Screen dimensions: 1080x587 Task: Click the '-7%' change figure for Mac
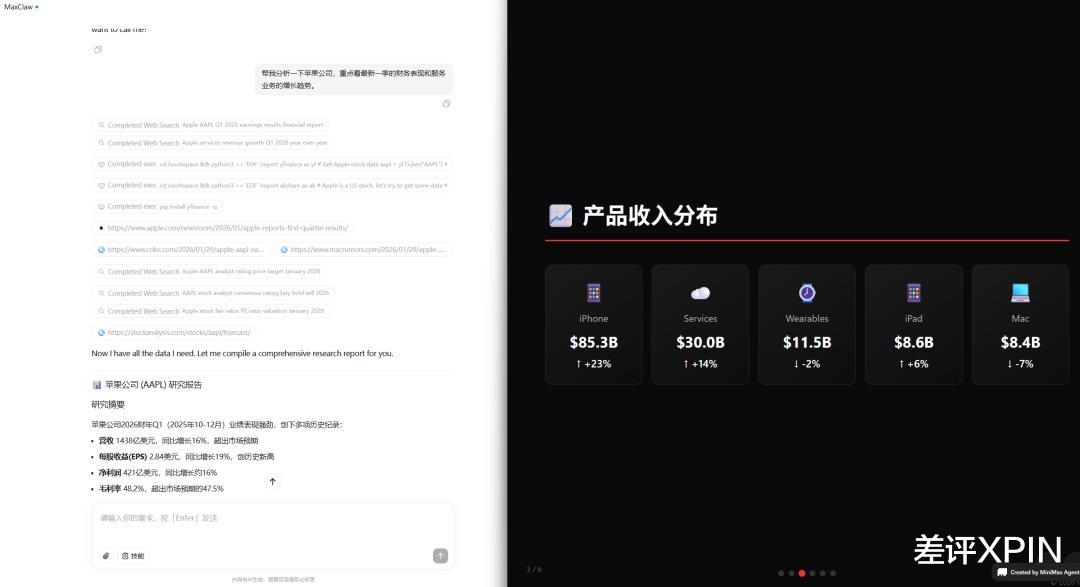click(1020, 364)
